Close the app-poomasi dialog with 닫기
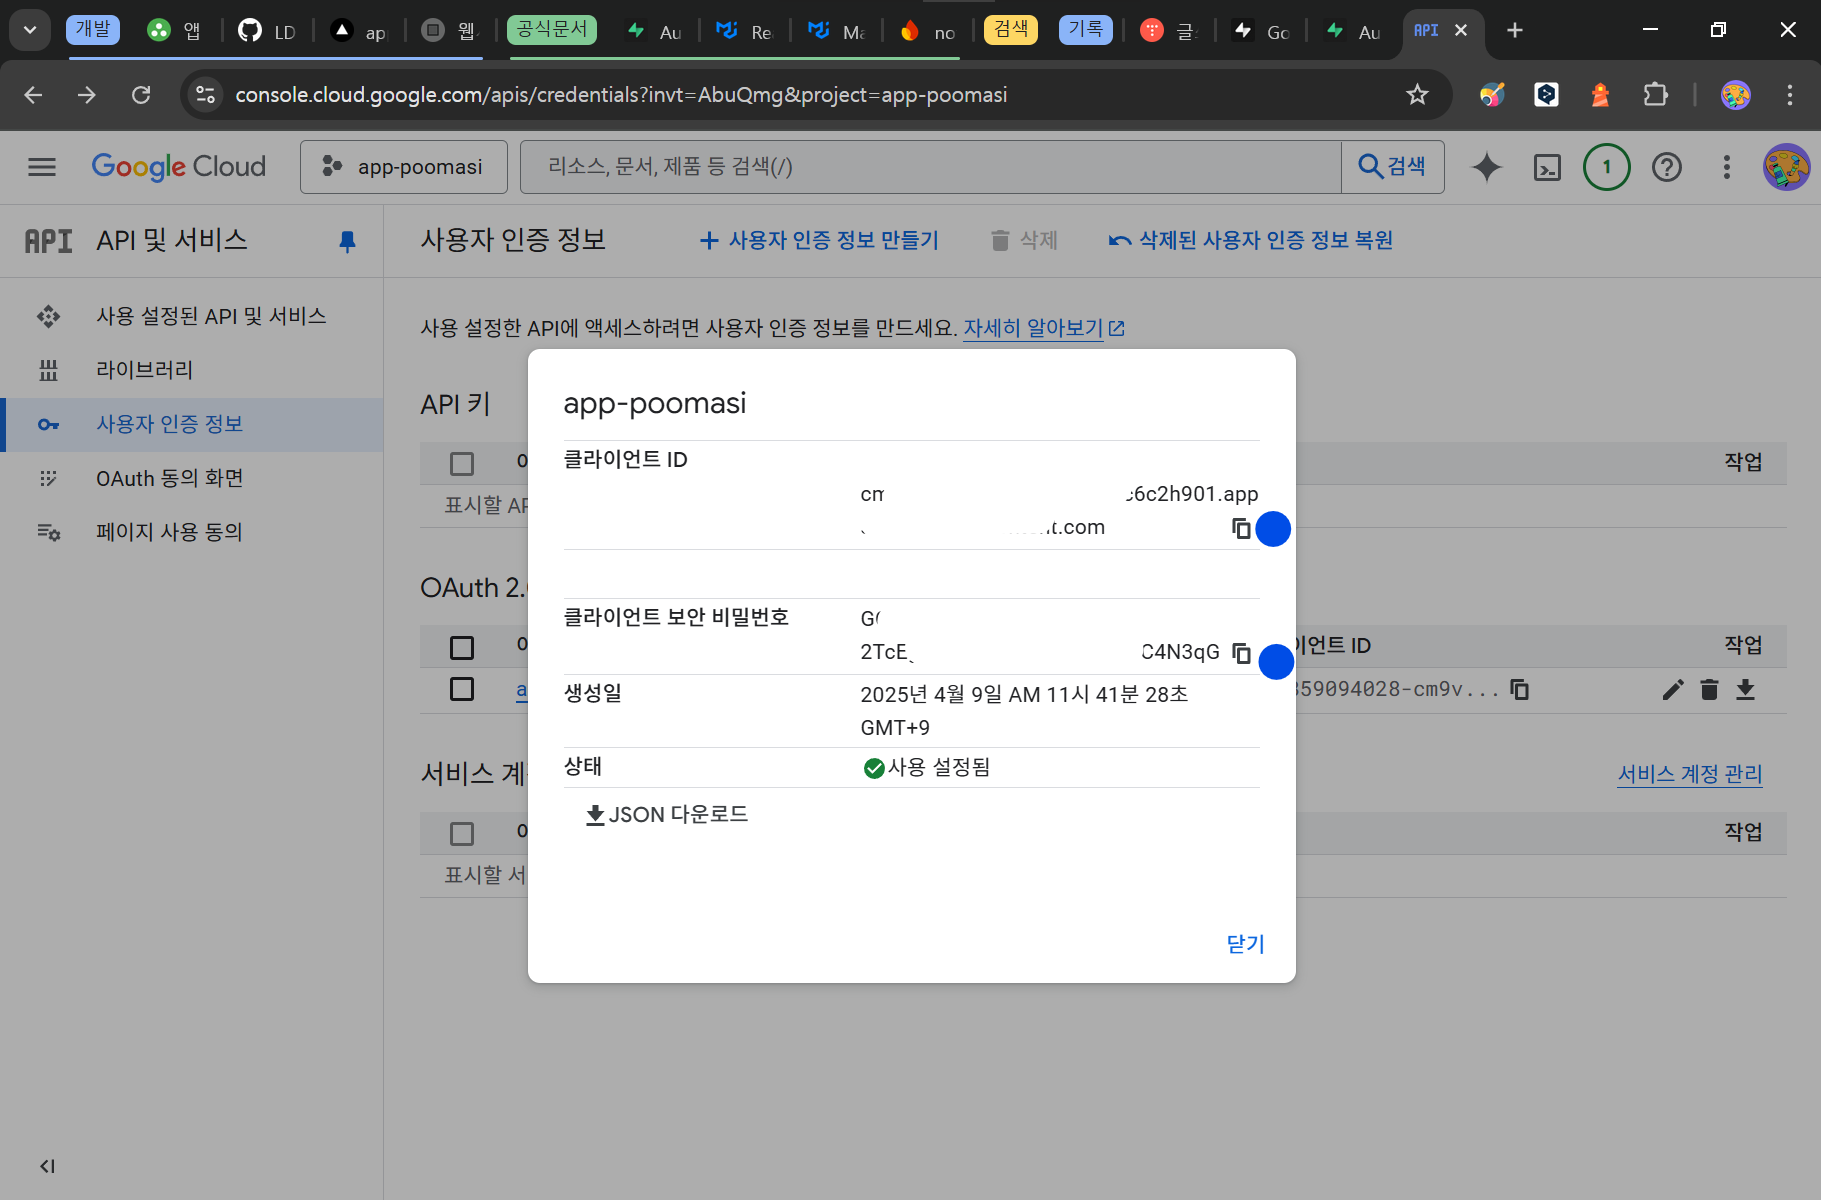The width and height of the screenshot is (1821, 1200). click(1245, 944)
